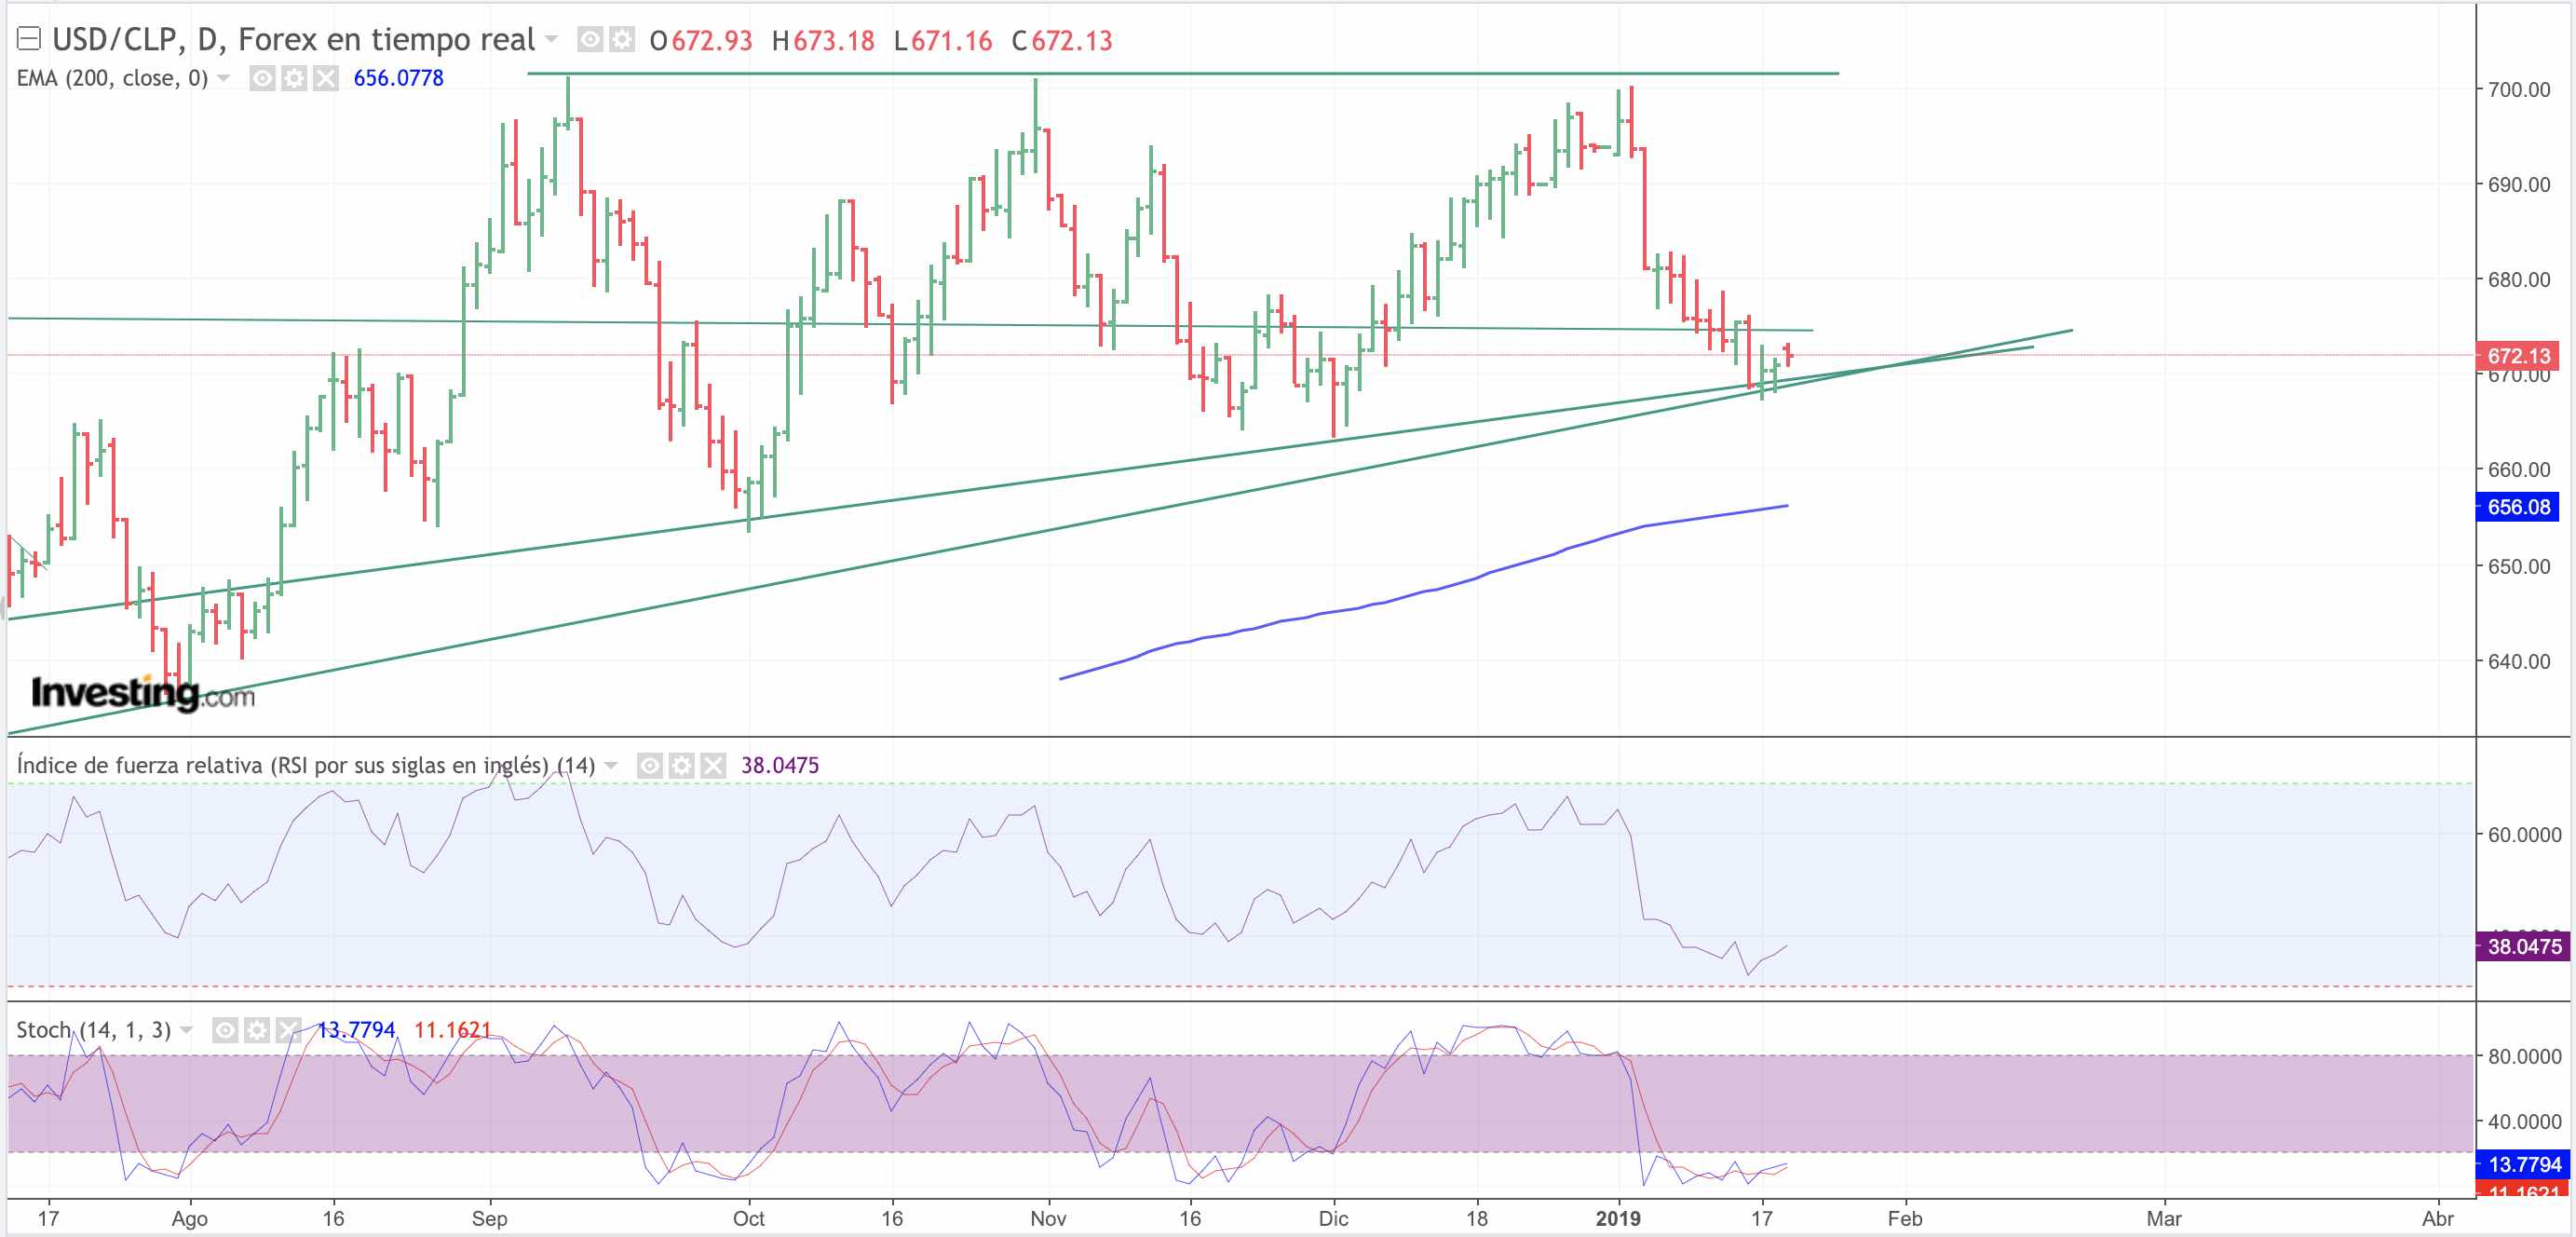
Task: Open dropdown arrow next to USD/CLP title
Action: [551, 39]
